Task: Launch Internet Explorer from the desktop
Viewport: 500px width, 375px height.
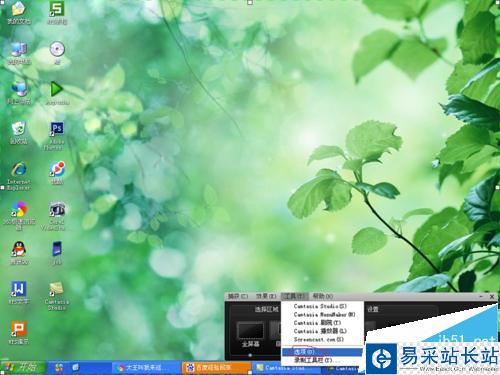Action: 19,176
